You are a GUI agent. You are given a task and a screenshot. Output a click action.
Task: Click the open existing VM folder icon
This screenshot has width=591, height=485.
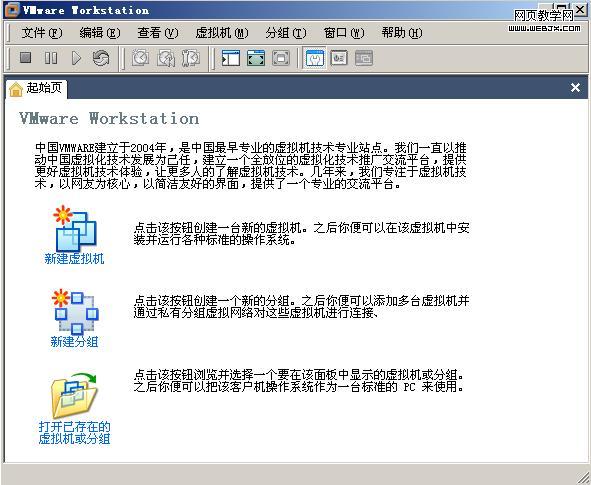[x=74, y=395]
